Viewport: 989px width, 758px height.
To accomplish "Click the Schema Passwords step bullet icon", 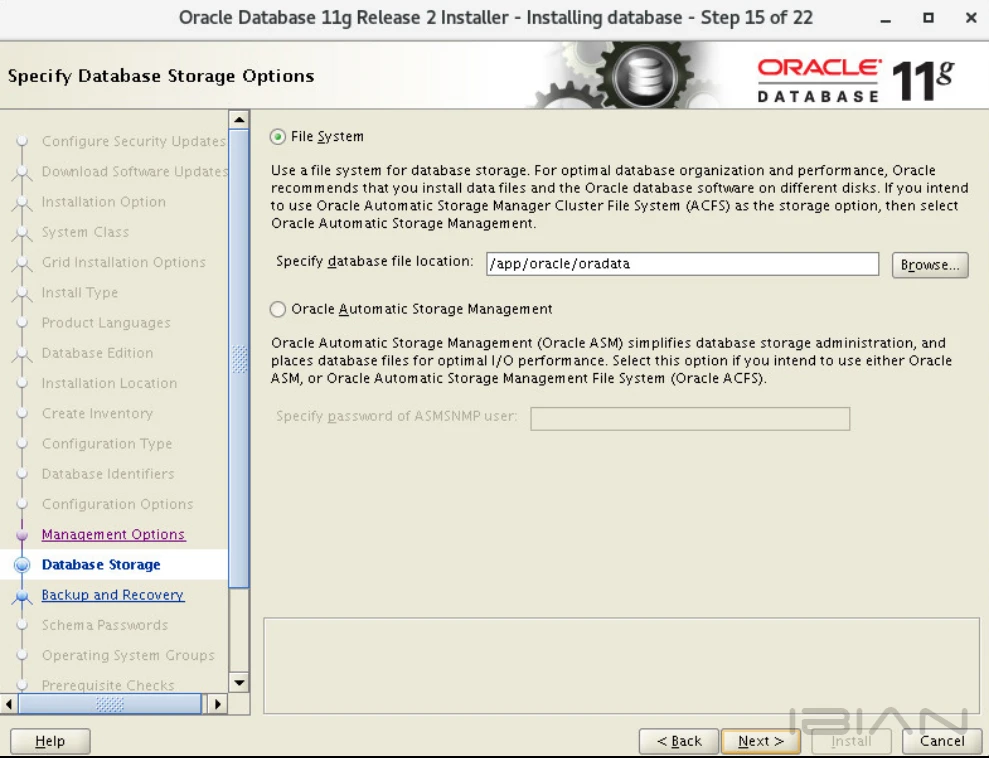I will pos(22,625).
